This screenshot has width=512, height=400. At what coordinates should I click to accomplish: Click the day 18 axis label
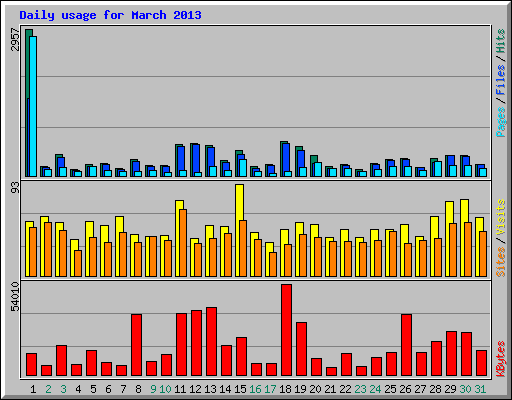point(285,389)
